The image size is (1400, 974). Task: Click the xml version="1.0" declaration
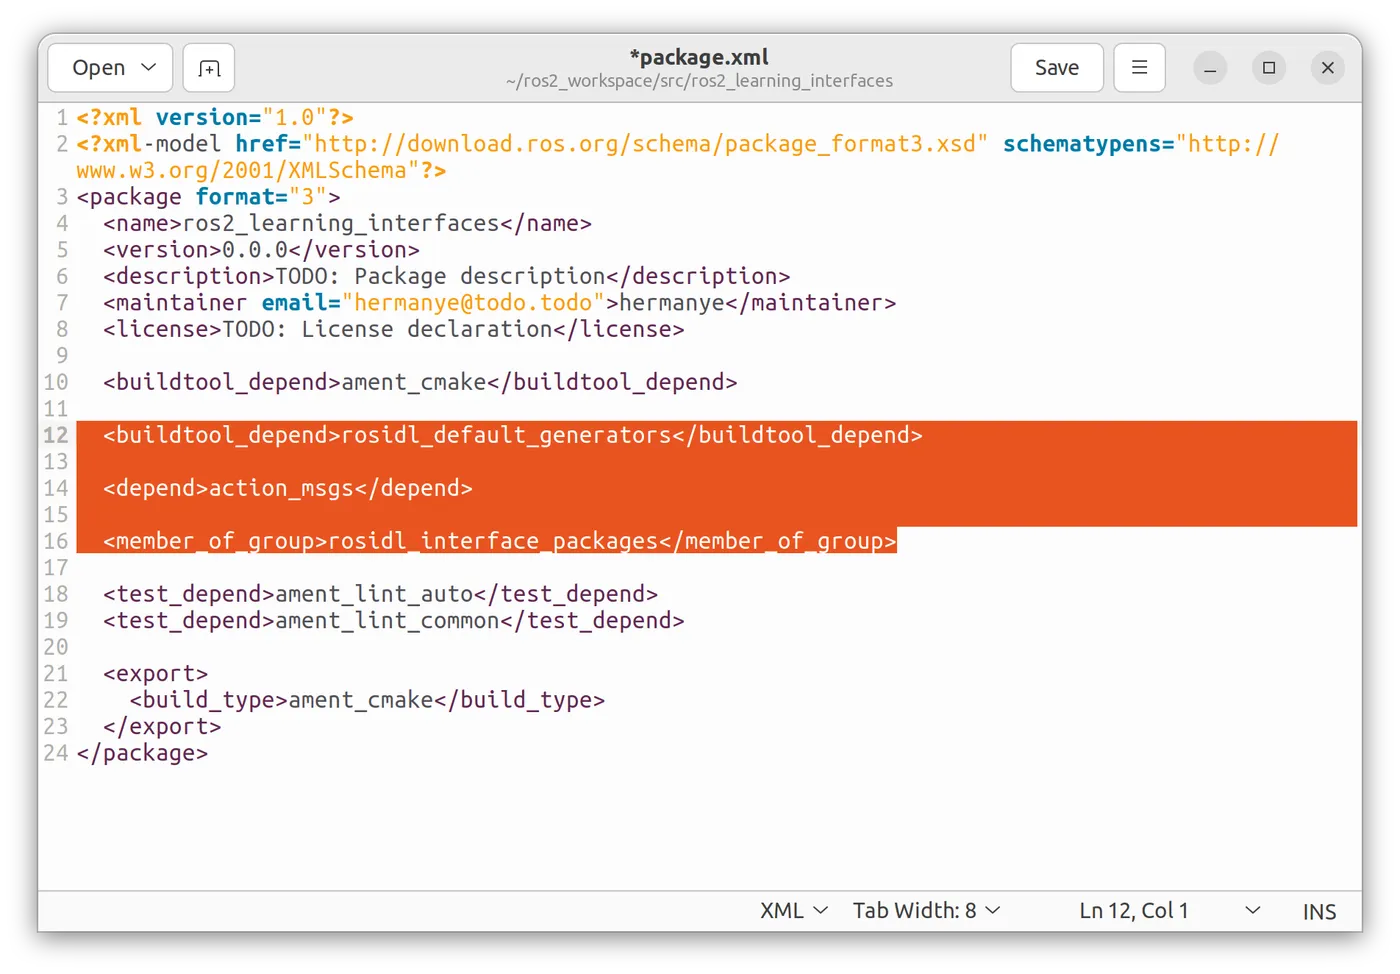click(215, 118)
